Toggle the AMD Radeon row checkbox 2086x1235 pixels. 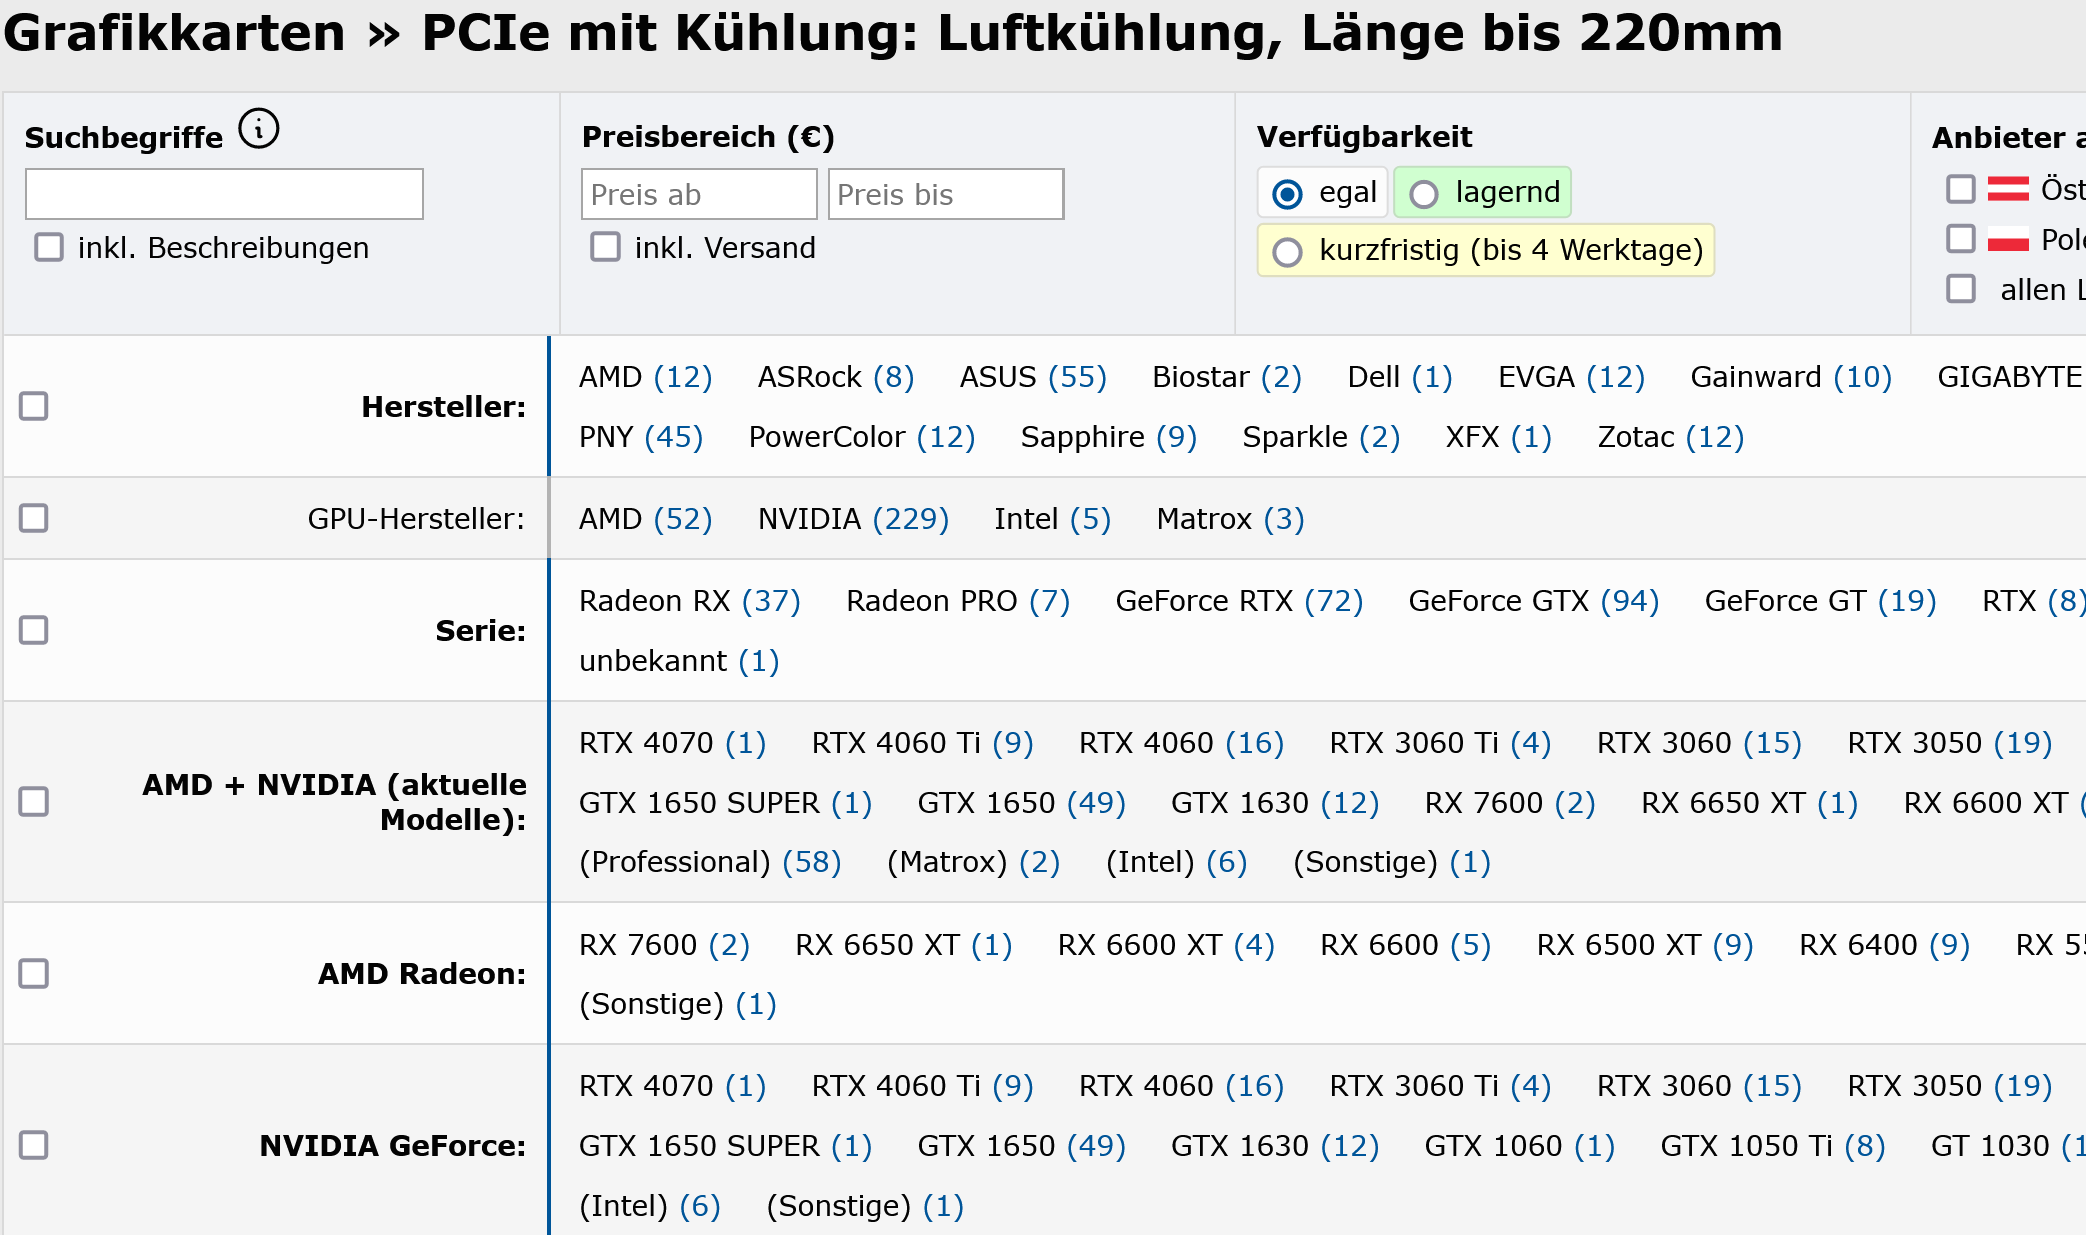(x=34, y=973)
